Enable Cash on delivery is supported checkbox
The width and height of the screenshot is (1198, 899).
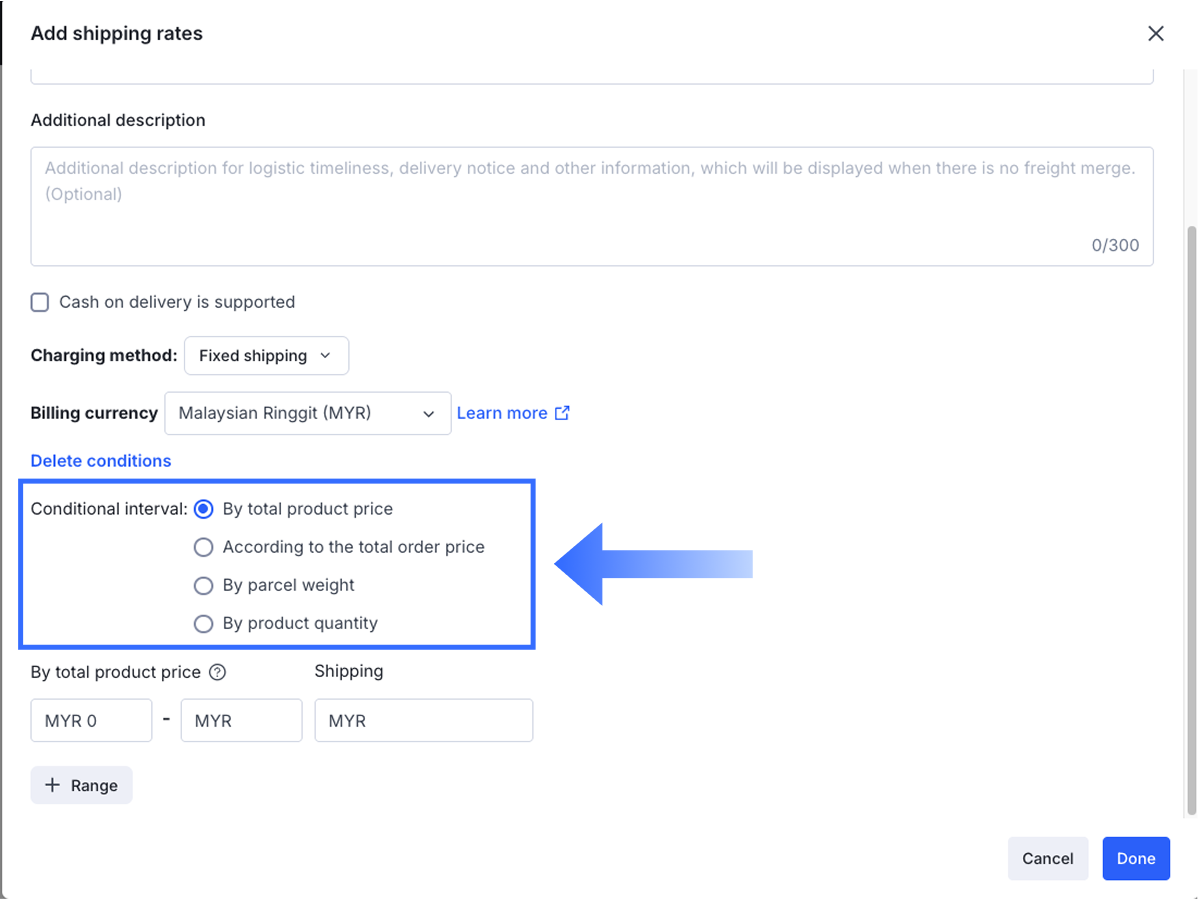click(x=40, y=302)
